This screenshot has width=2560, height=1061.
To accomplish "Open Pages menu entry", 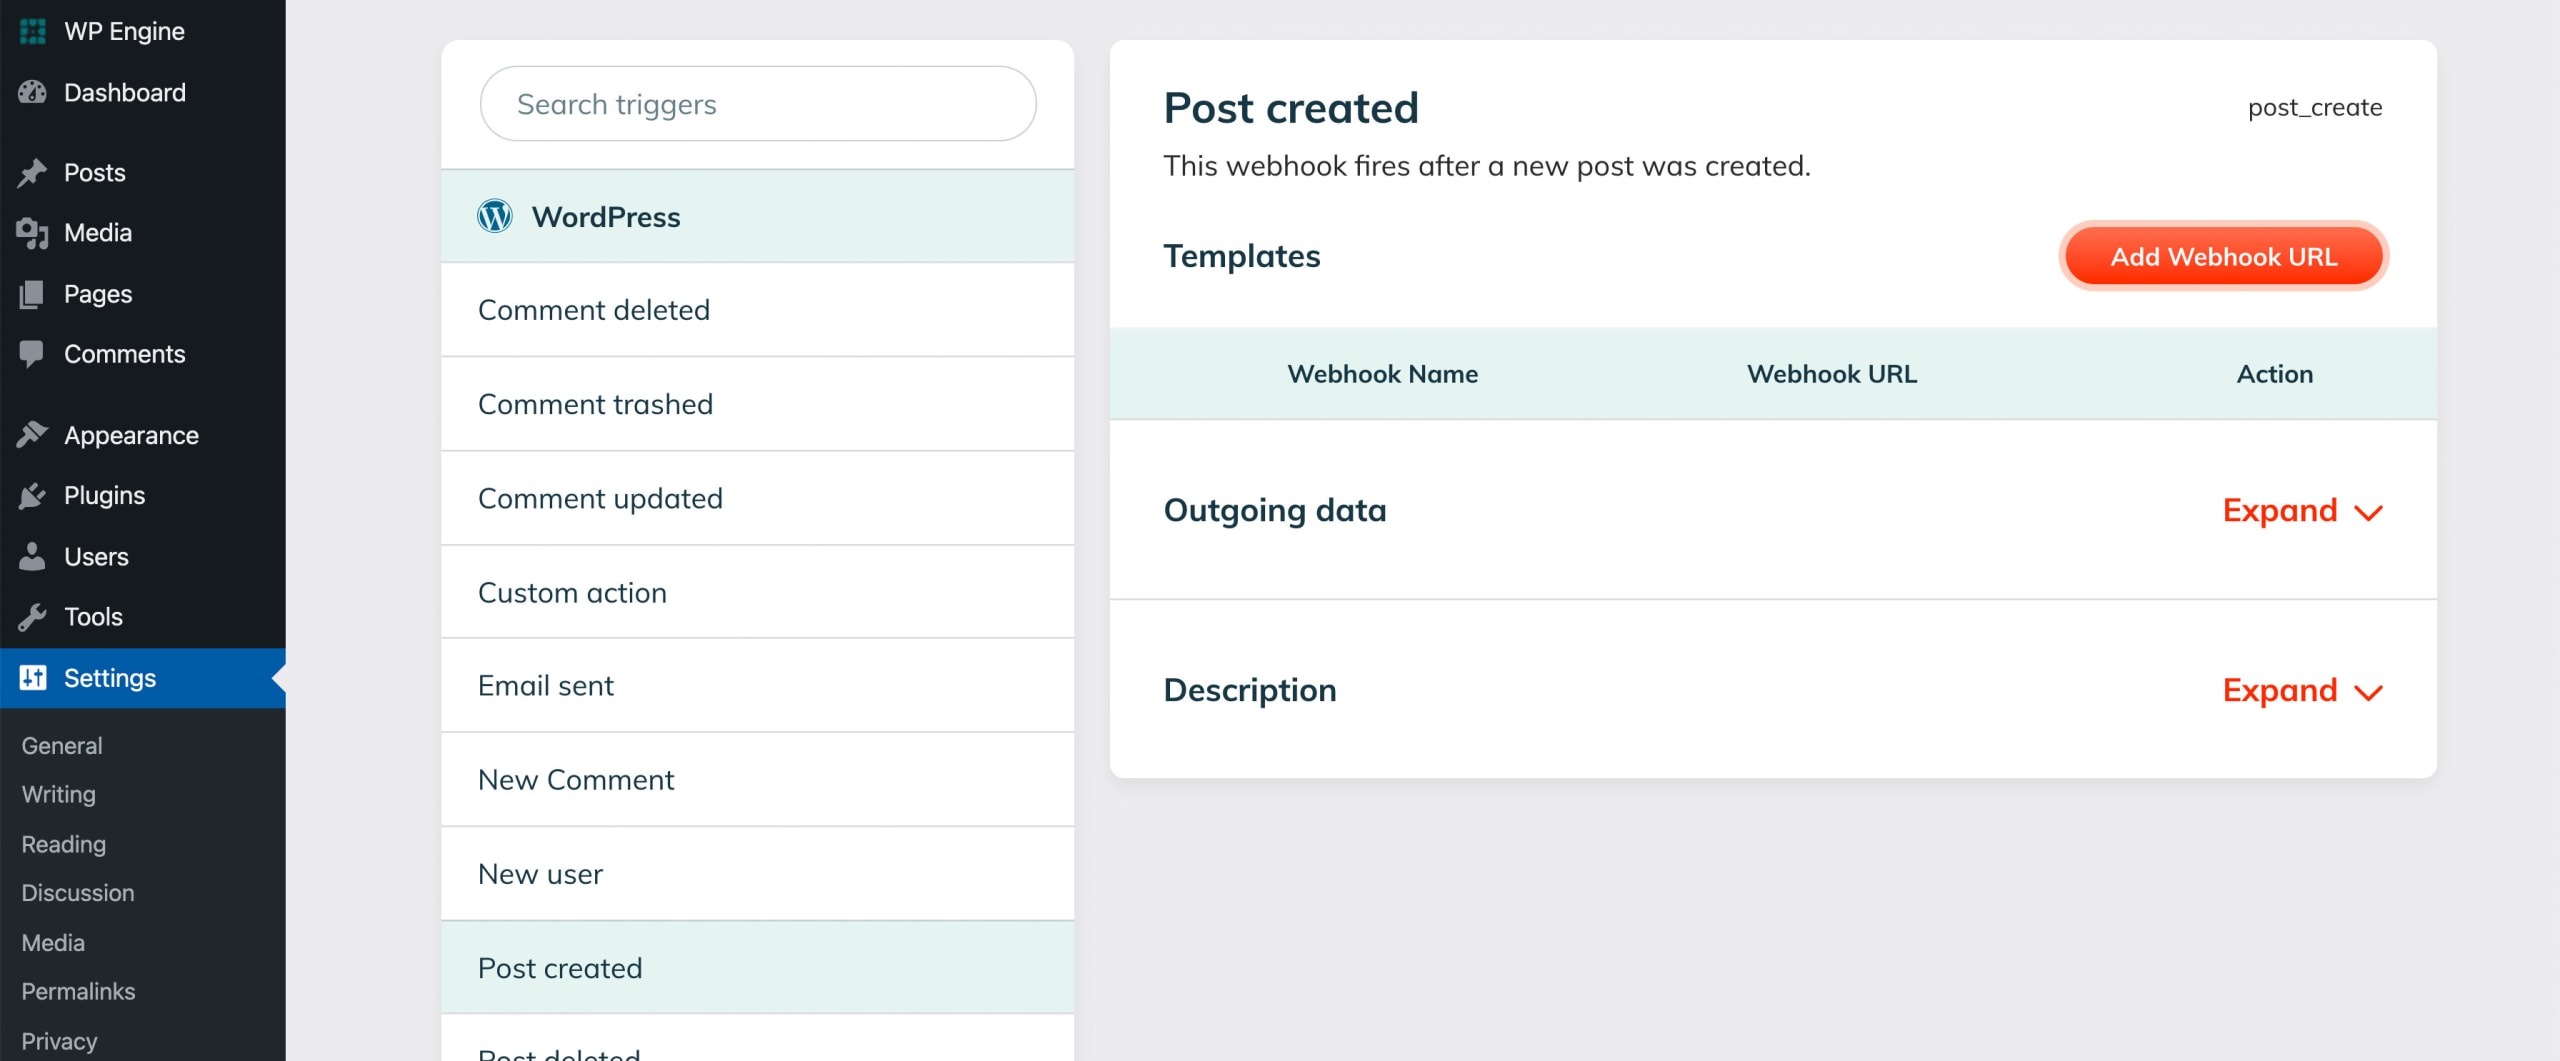I will pos(143,294).
